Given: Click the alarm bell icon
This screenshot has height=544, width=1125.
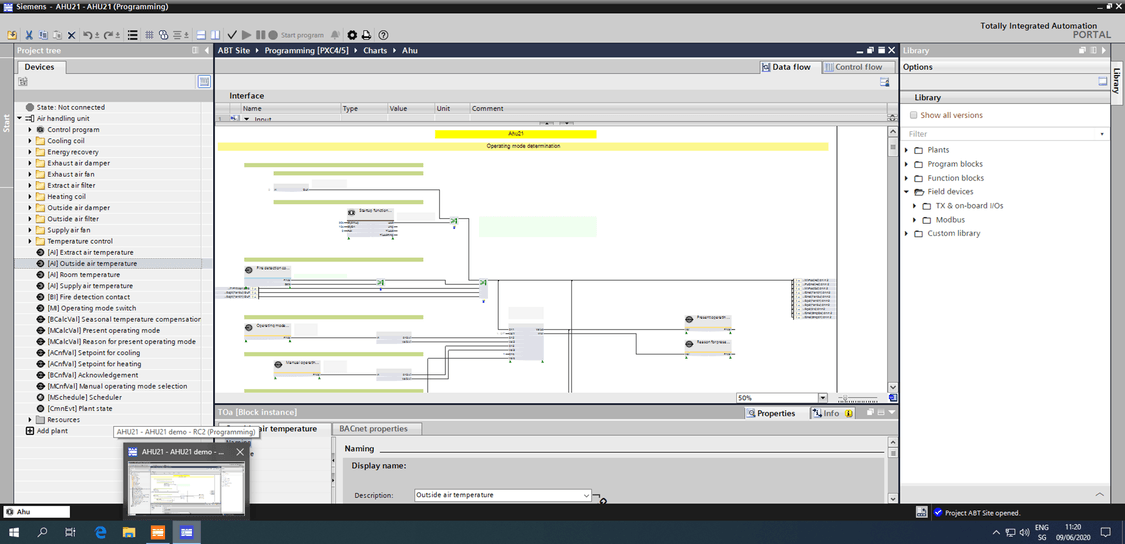Looking at the screenshot, I should pyautogui.click(x=335, y=35).
